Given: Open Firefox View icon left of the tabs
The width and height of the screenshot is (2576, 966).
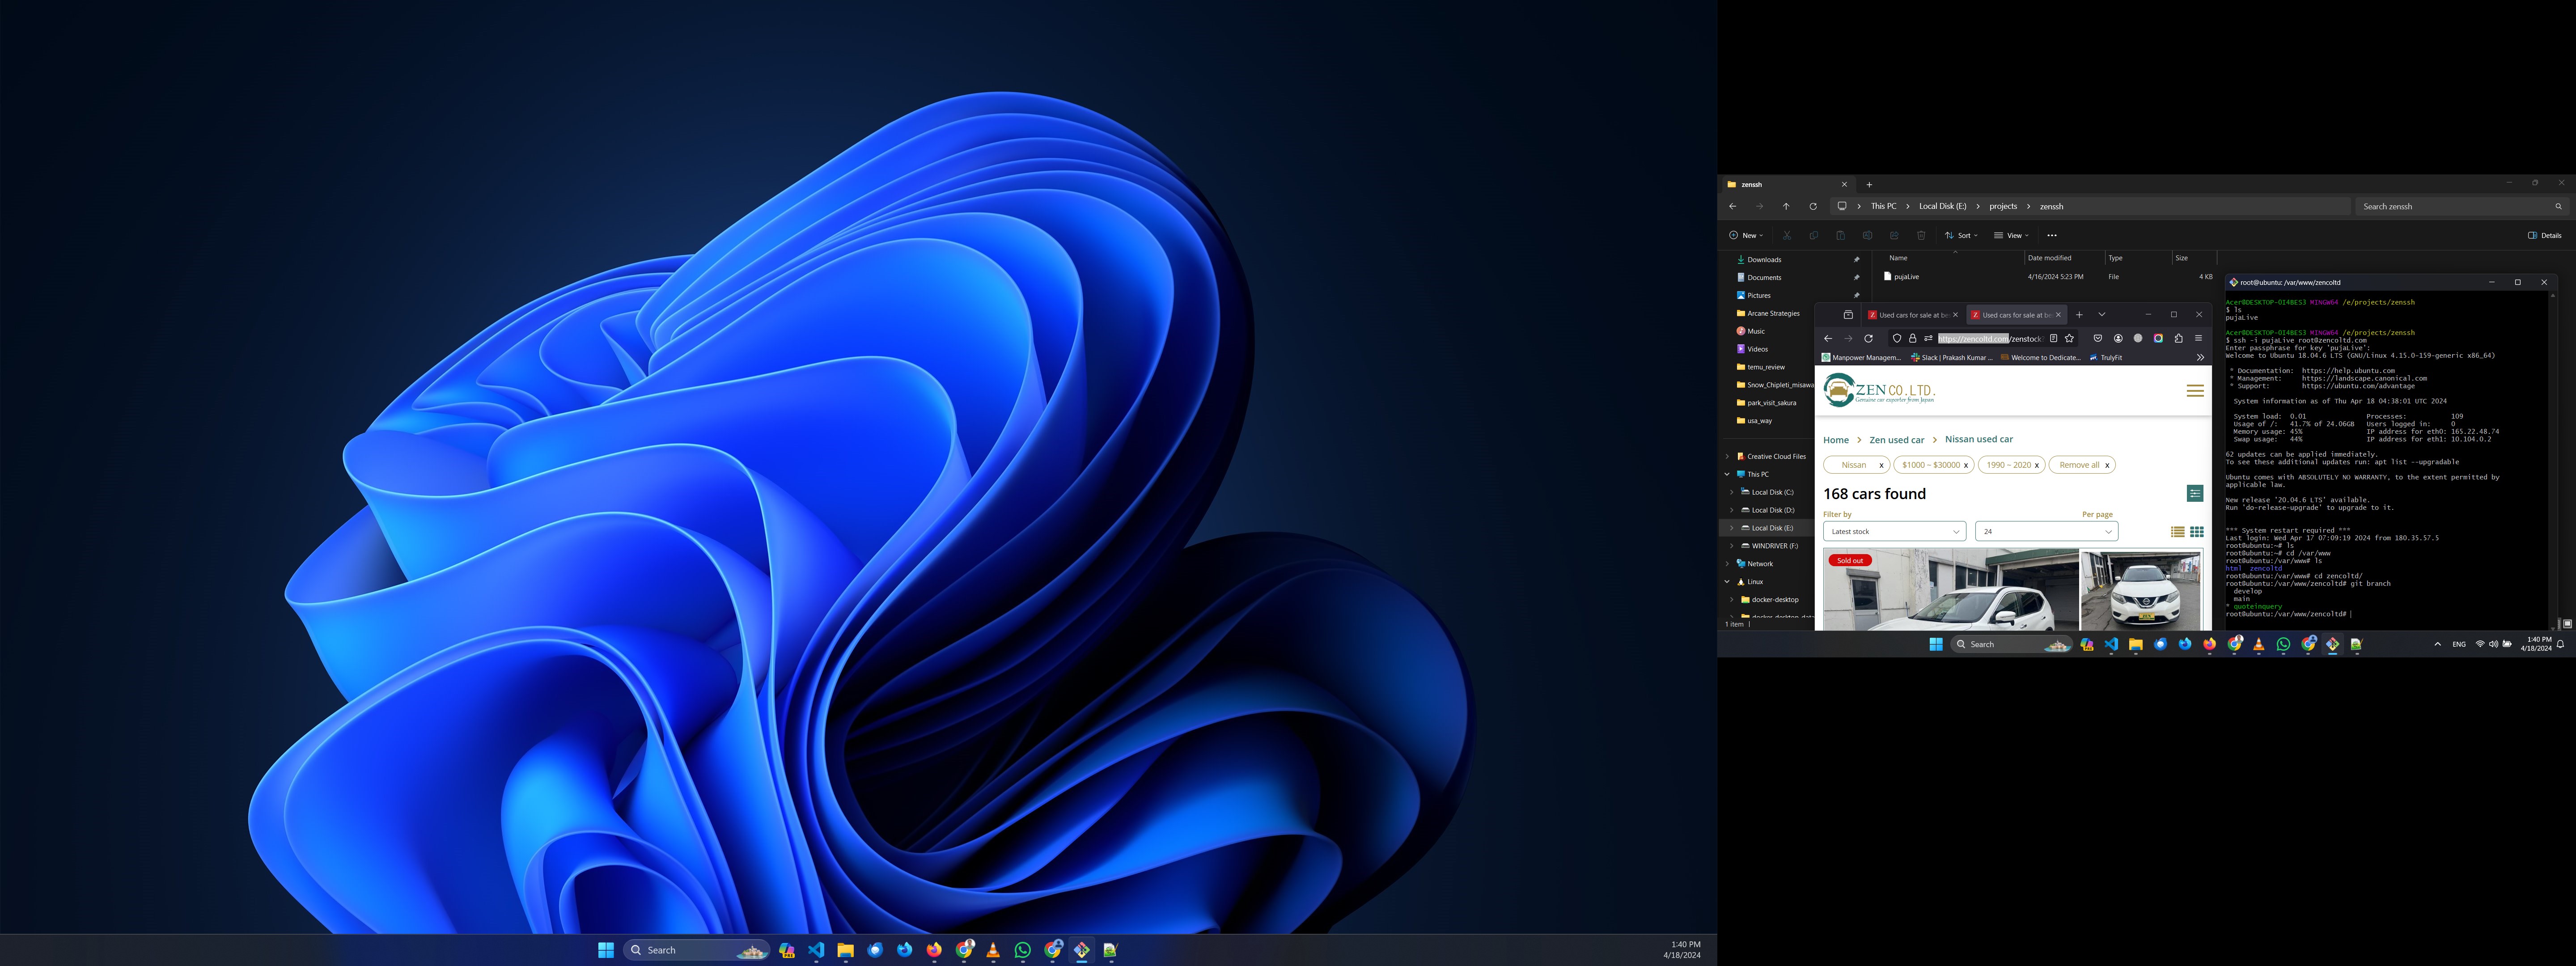Looking at the screenshot, I should [x=1848, y=315].
